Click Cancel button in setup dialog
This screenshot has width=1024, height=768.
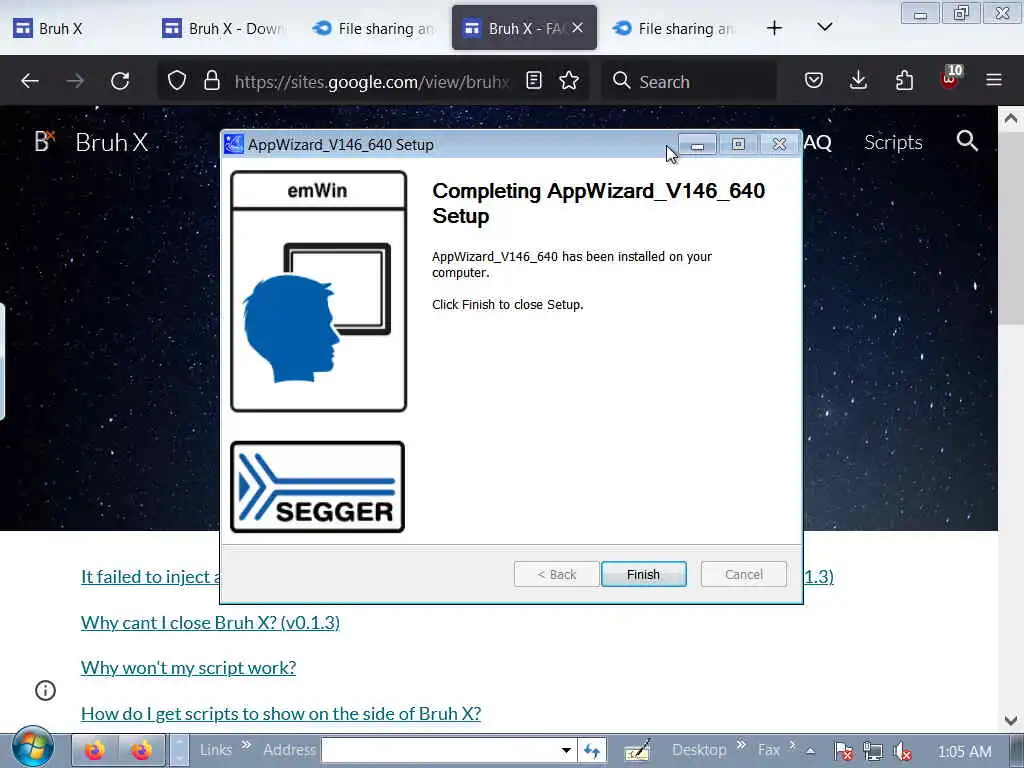click(743, 574)
